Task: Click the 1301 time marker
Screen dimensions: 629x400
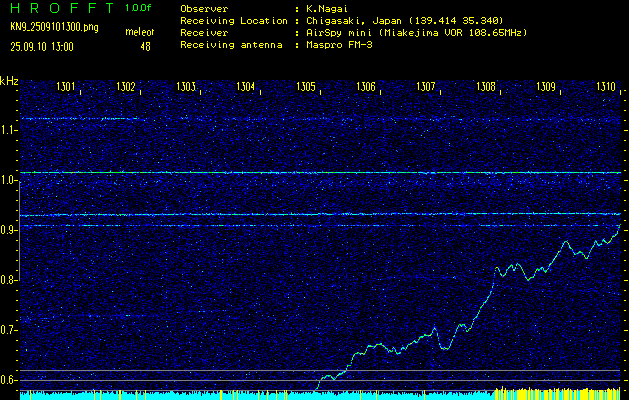Action: point(65,86)
